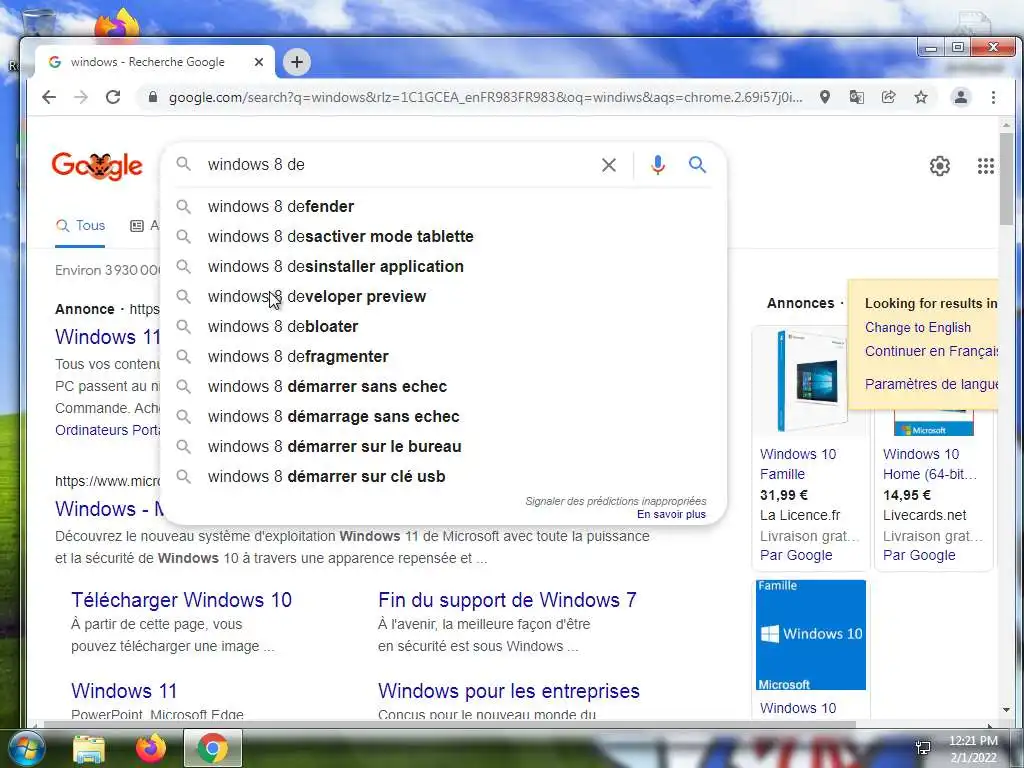The height and width of the screenshot is (768, 1024).
Task: Click the taskbar clock showing 12:21 PM
Action: click(x=973, y=749)
